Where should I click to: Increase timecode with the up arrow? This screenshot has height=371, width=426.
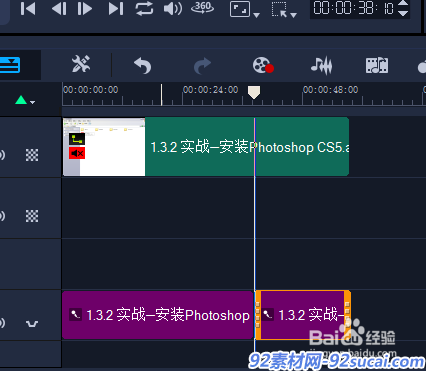[x=403, y=4]
